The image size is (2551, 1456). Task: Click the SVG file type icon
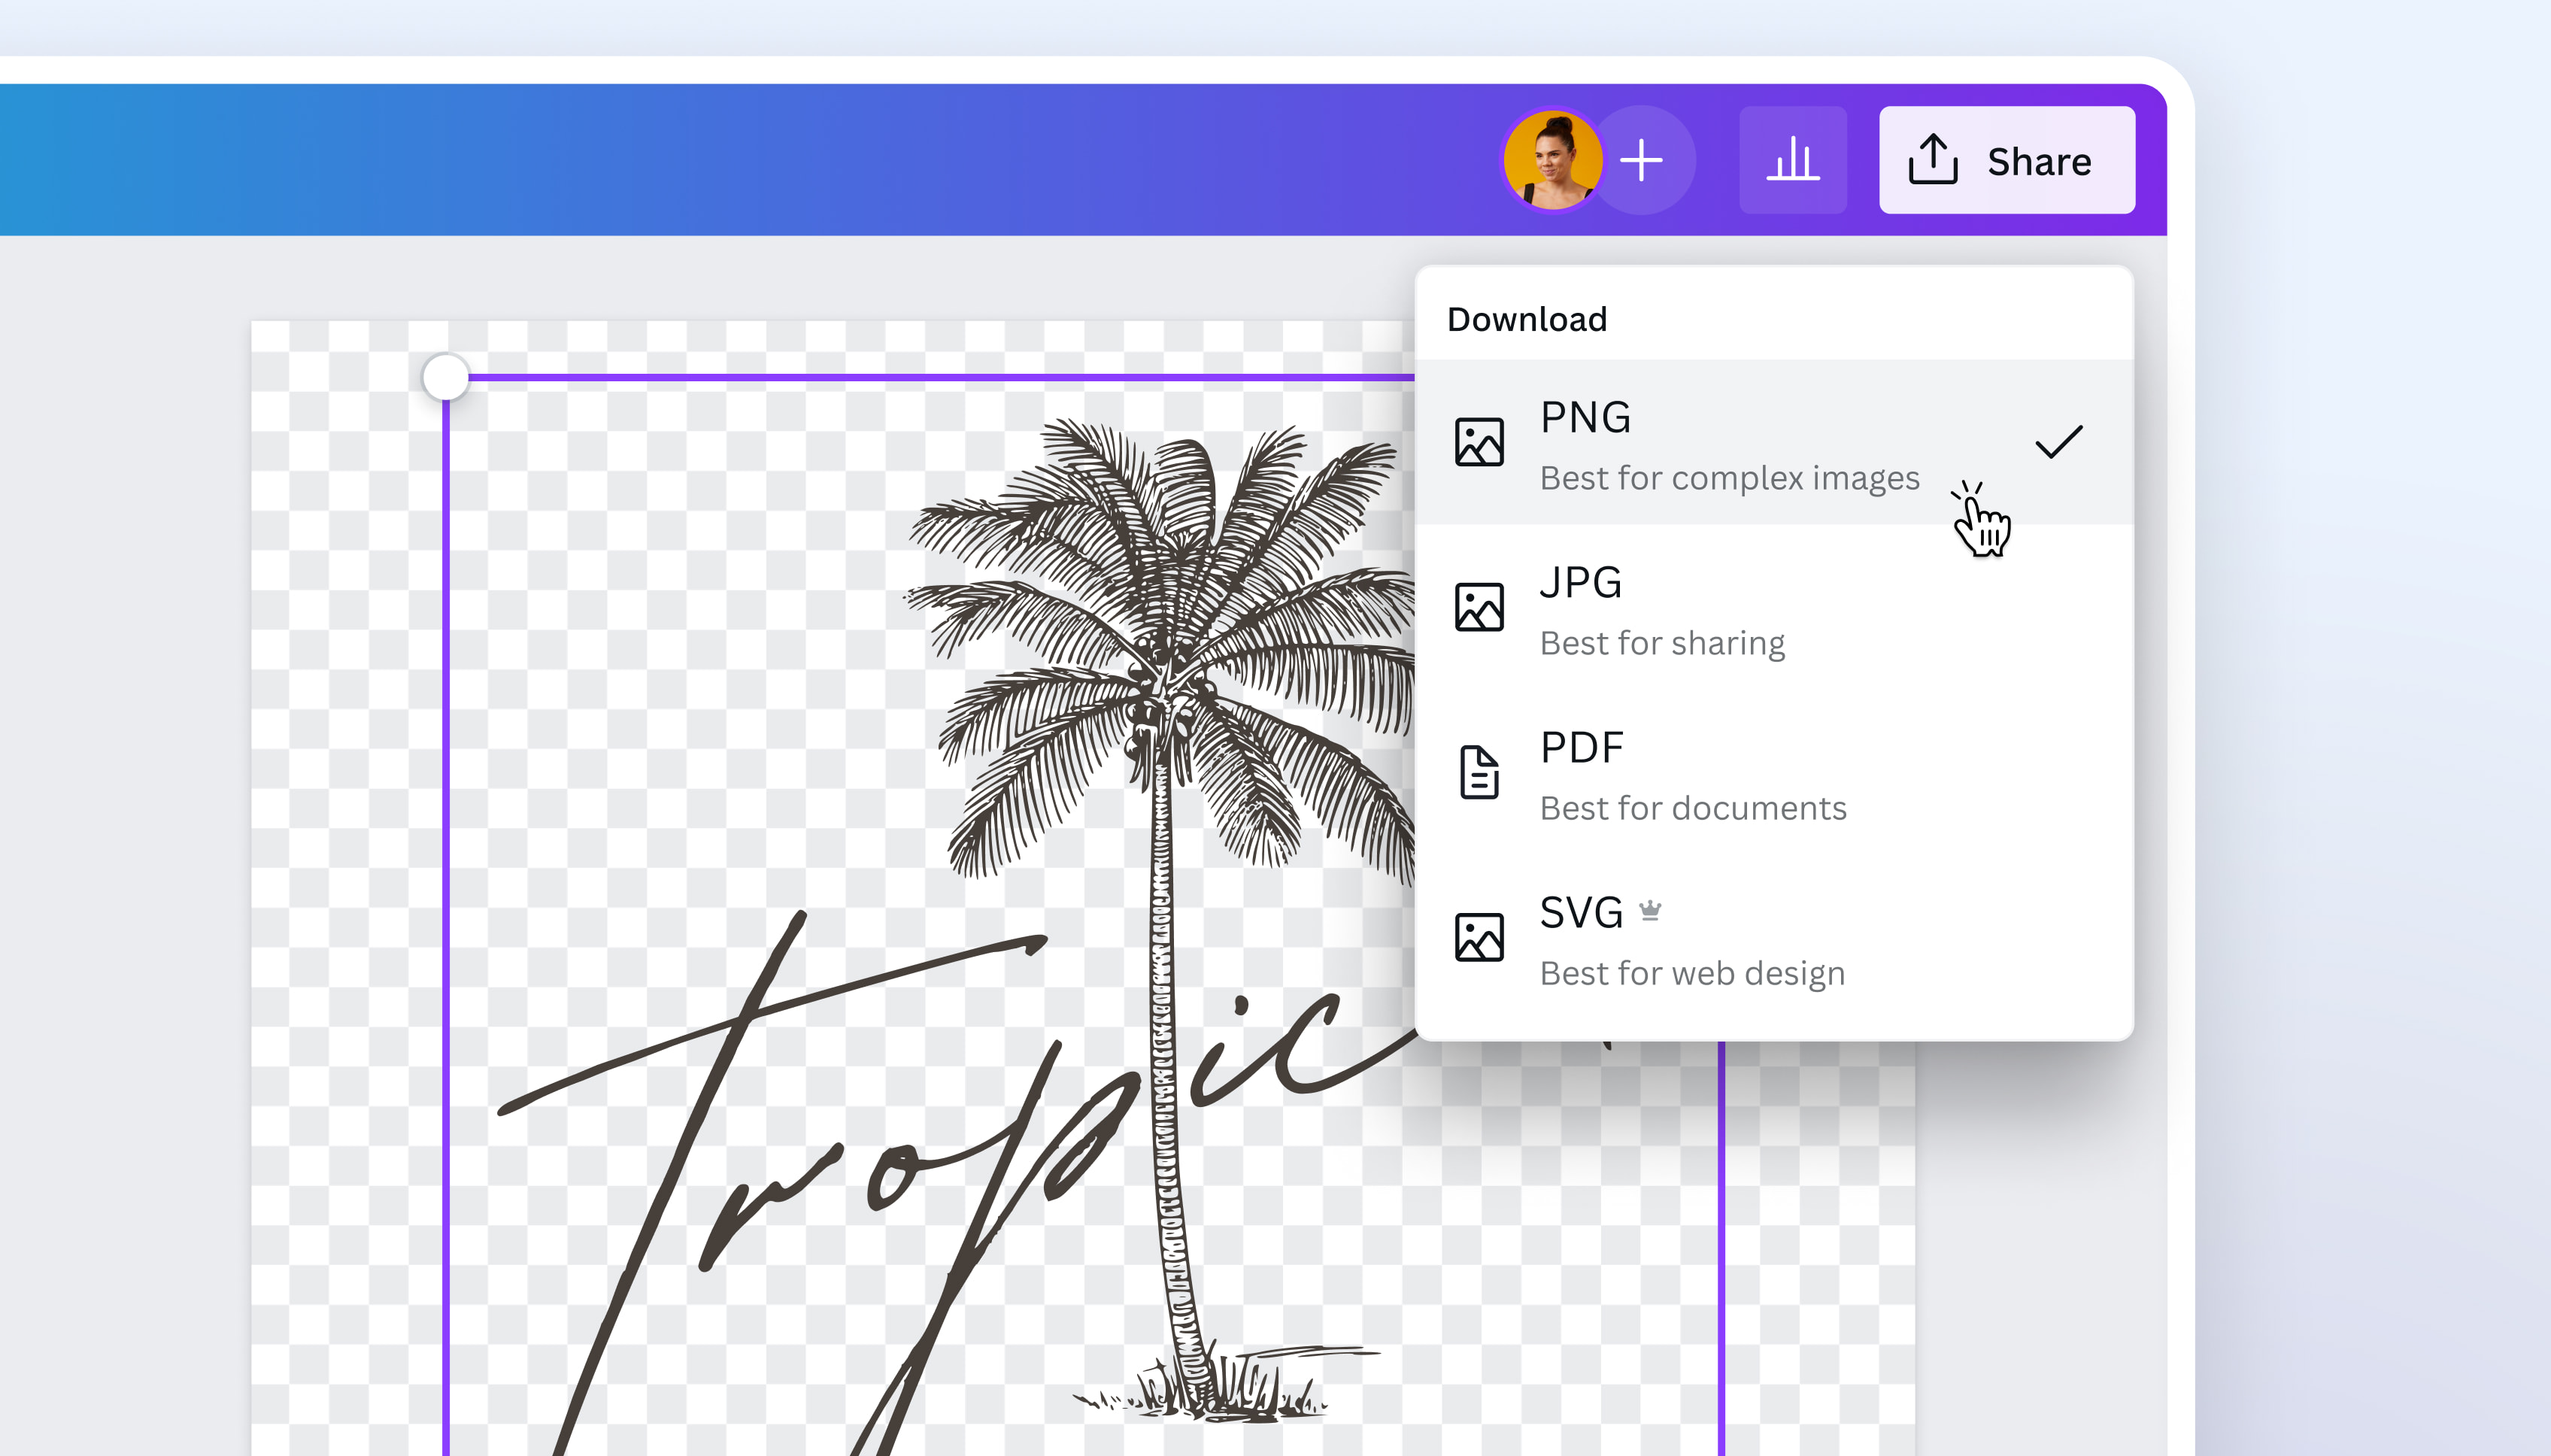pyautogui.click(x=1479, y=935)
